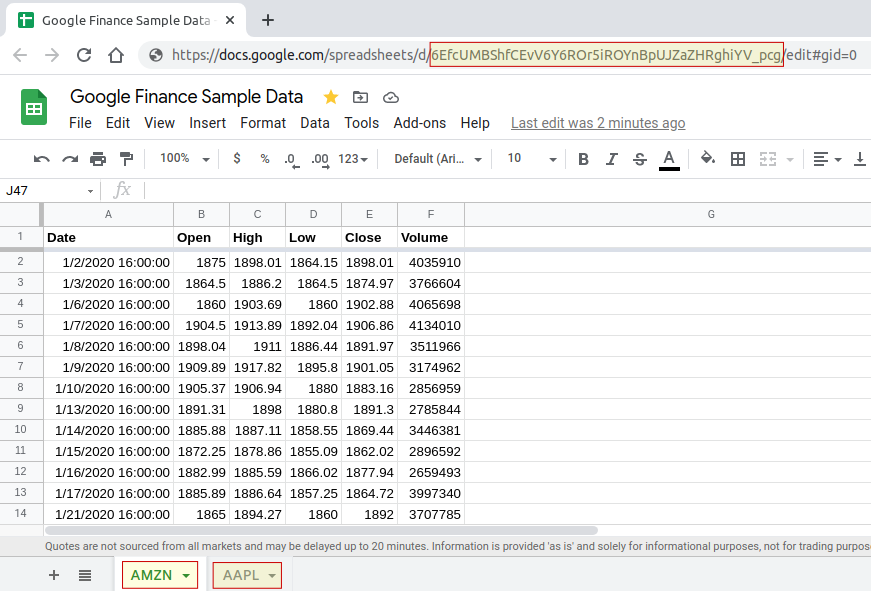Open the Default (Arial) font dropdown

438,159
